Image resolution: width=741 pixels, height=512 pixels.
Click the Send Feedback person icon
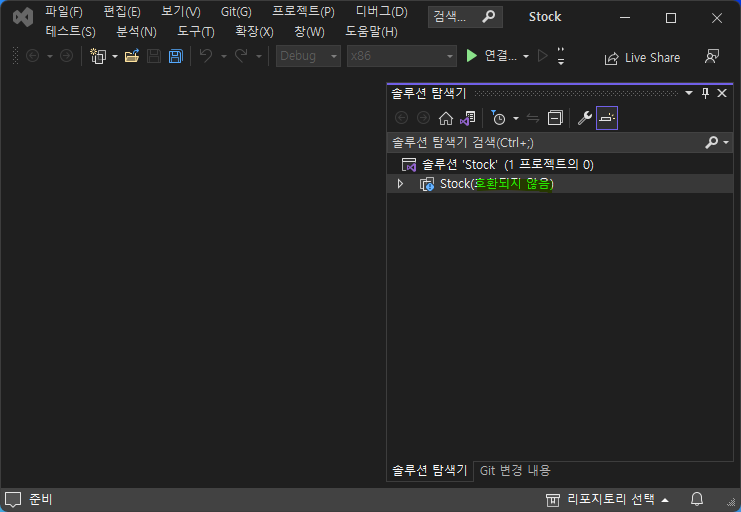point(712,56)
